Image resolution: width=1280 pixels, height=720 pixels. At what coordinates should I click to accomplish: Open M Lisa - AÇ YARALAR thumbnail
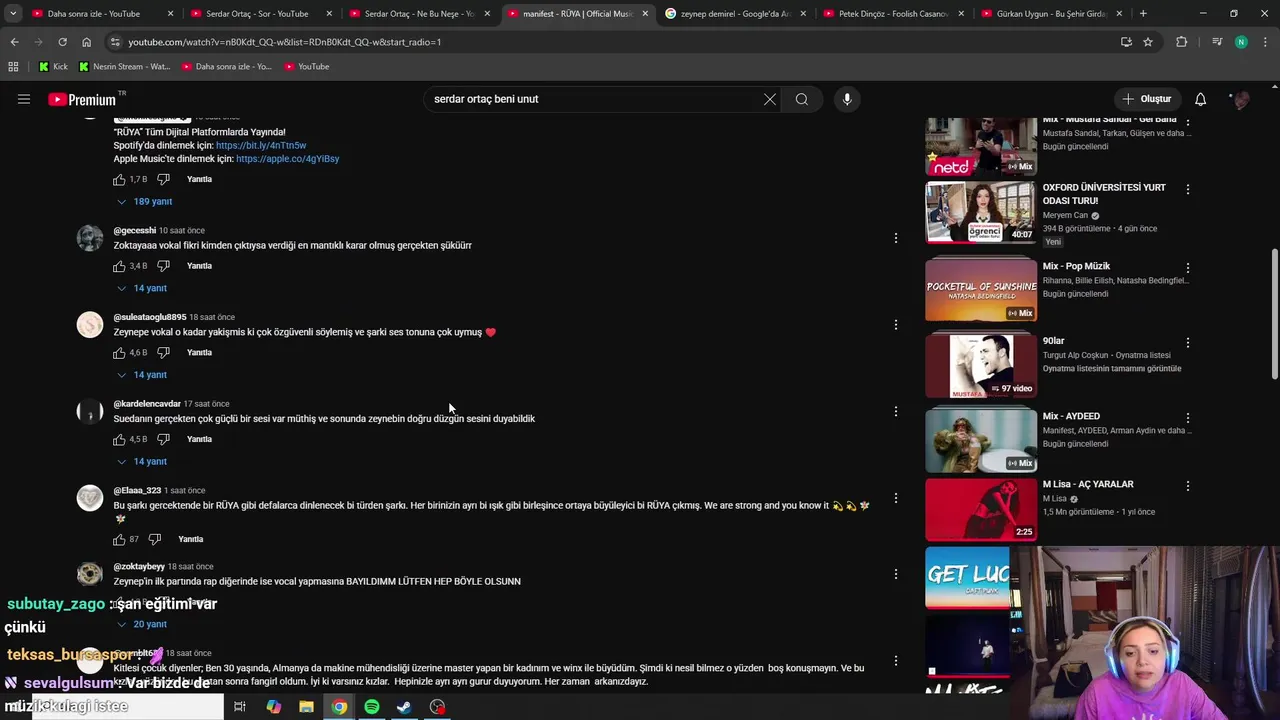[x=981, y=509]
